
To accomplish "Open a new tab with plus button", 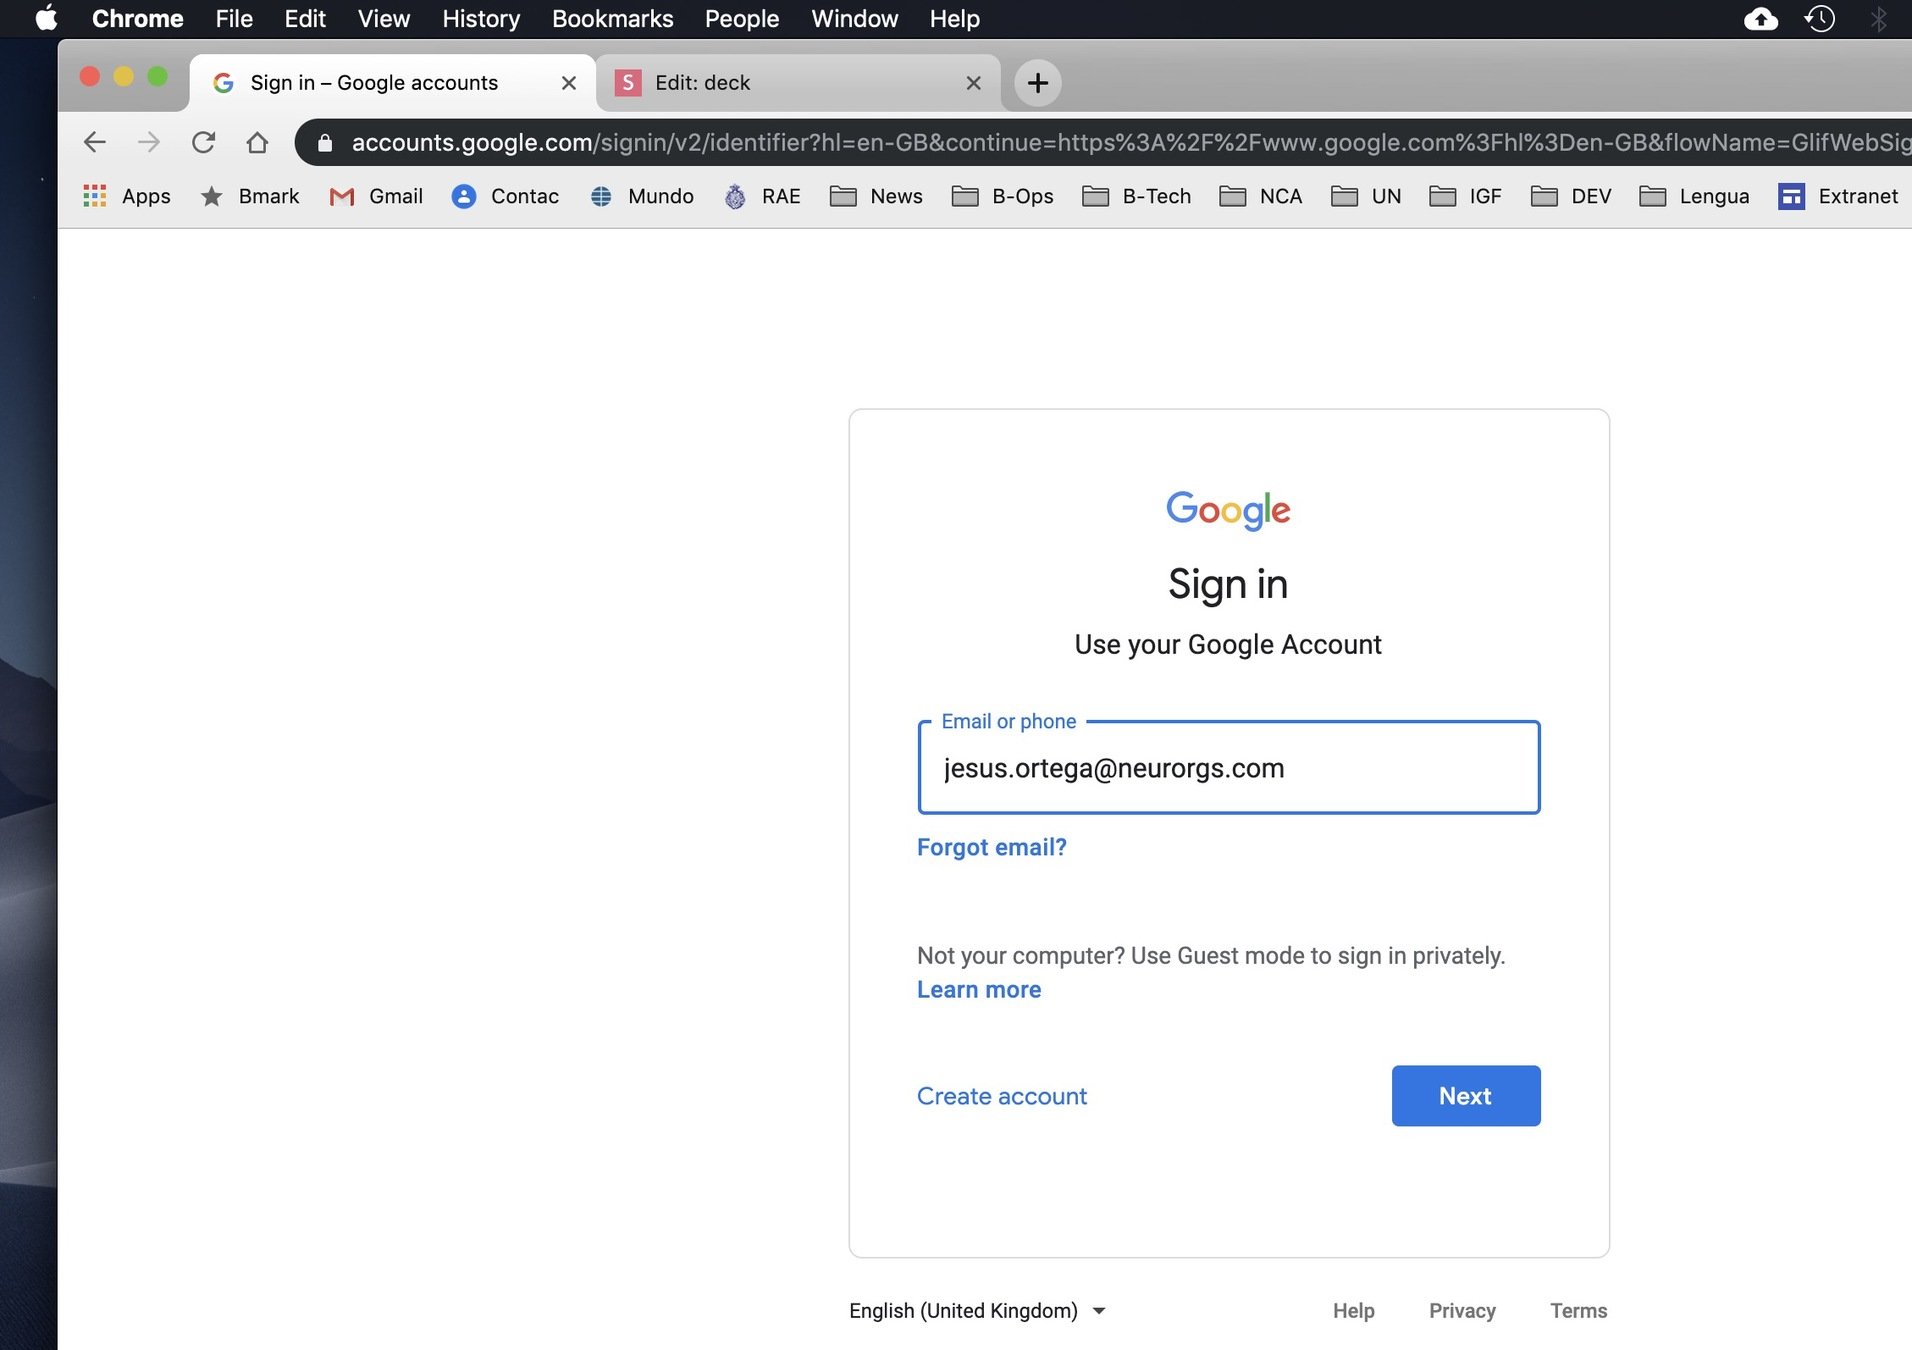I will click(1038, 83).
